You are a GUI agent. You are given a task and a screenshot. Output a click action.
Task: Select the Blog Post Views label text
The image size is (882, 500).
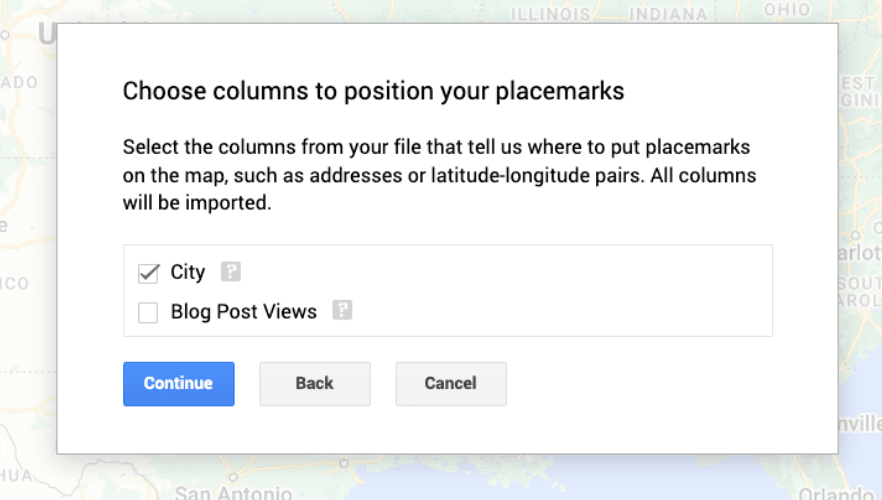[243, 312]
